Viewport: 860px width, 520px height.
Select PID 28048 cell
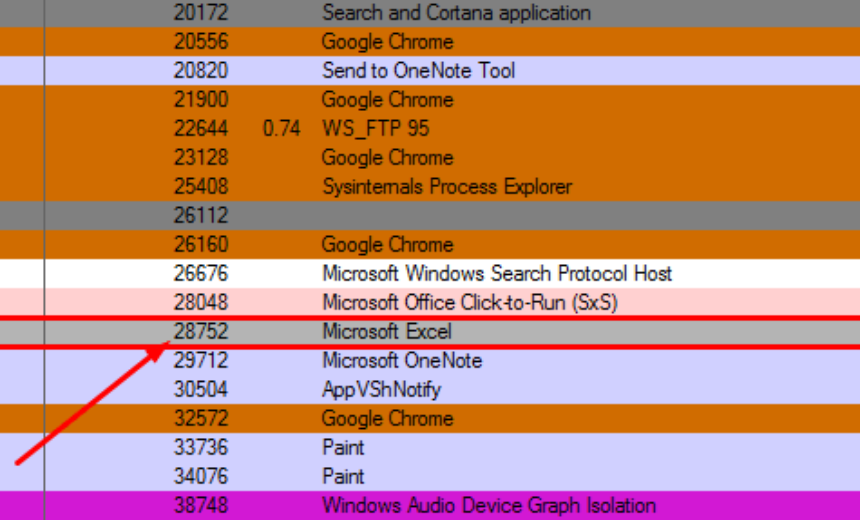201,303
